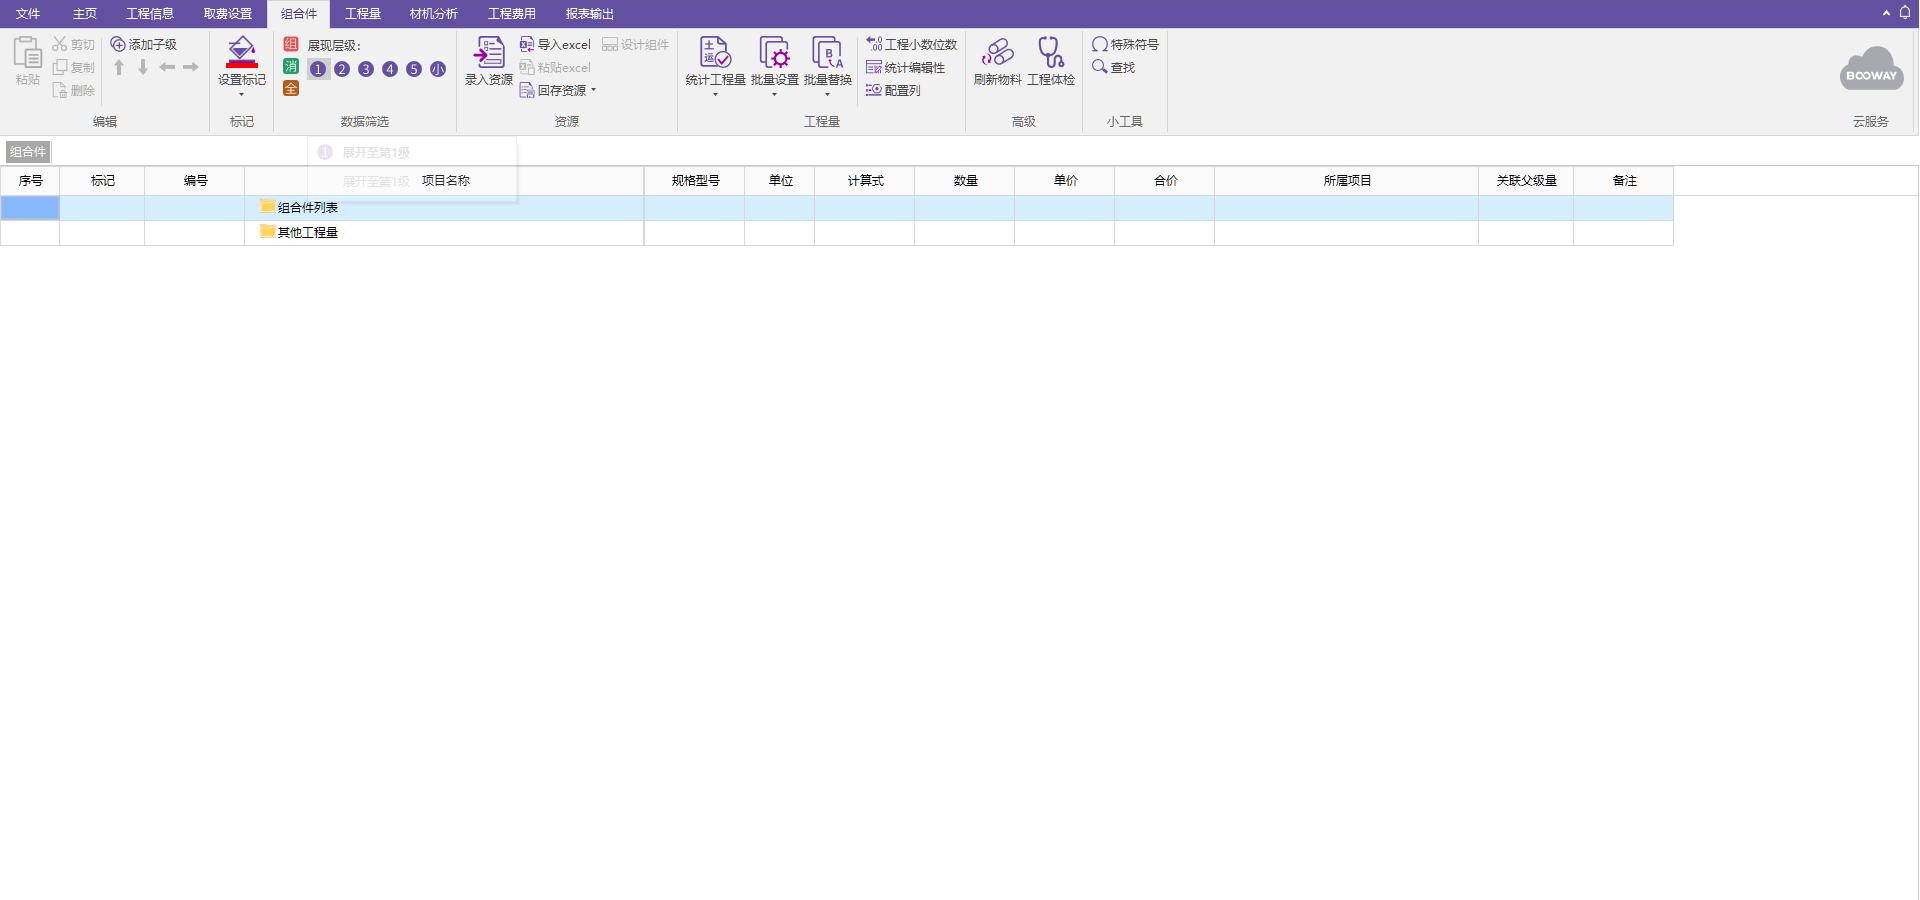Click the 删除 delete button
The width and height of the screenshot is (1920, 900).
(x=74, y=90)
